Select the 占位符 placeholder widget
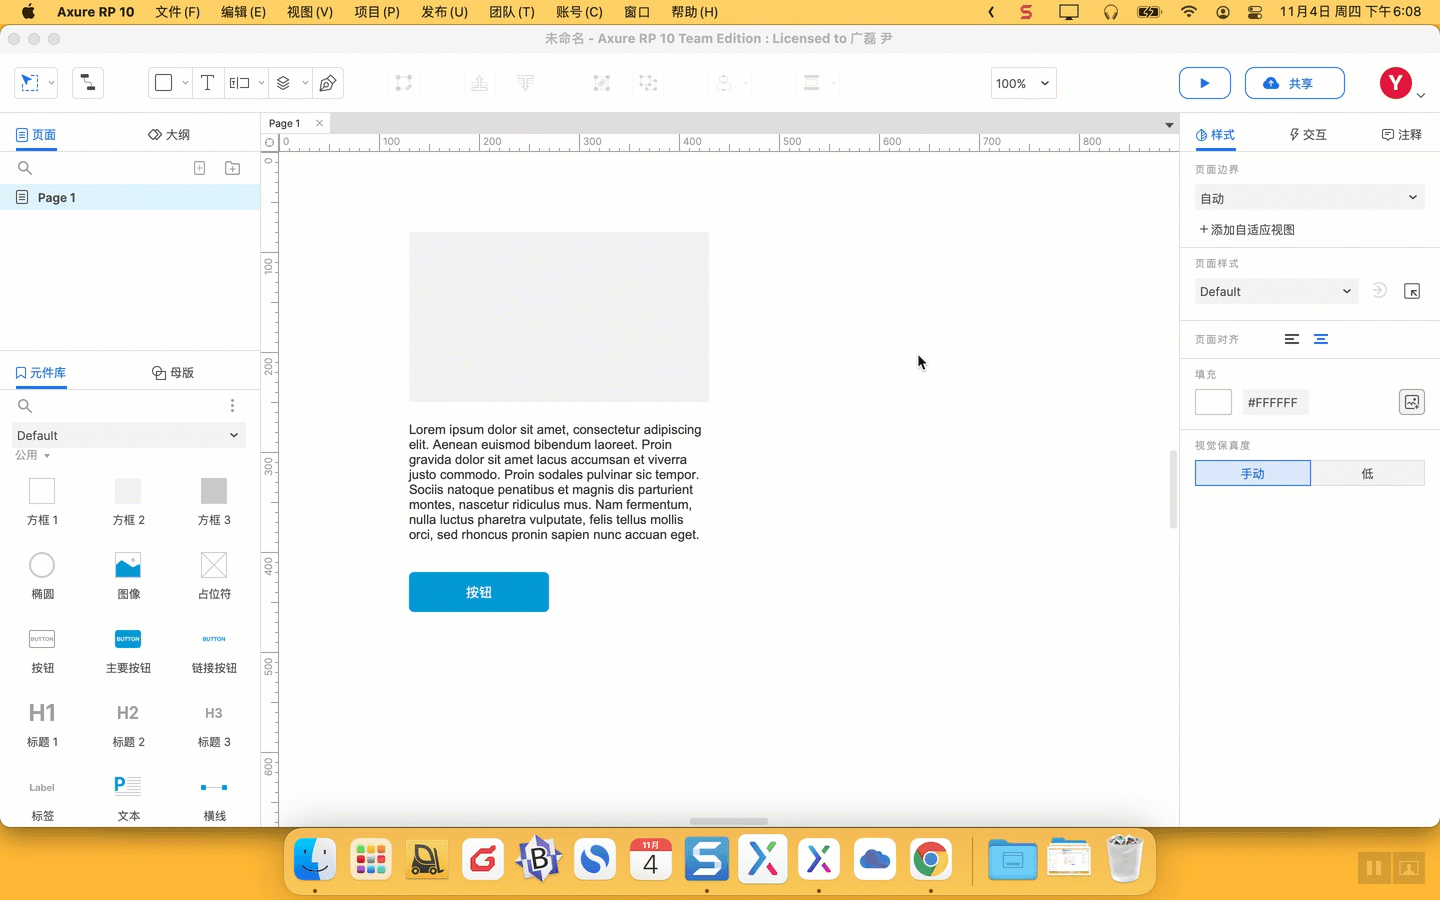Screen dimensions: 1440x900 point(214,575)
